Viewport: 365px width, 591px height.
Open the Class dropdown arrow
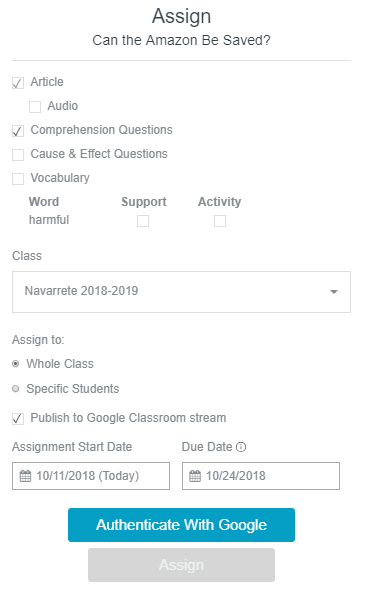[334, 292]
